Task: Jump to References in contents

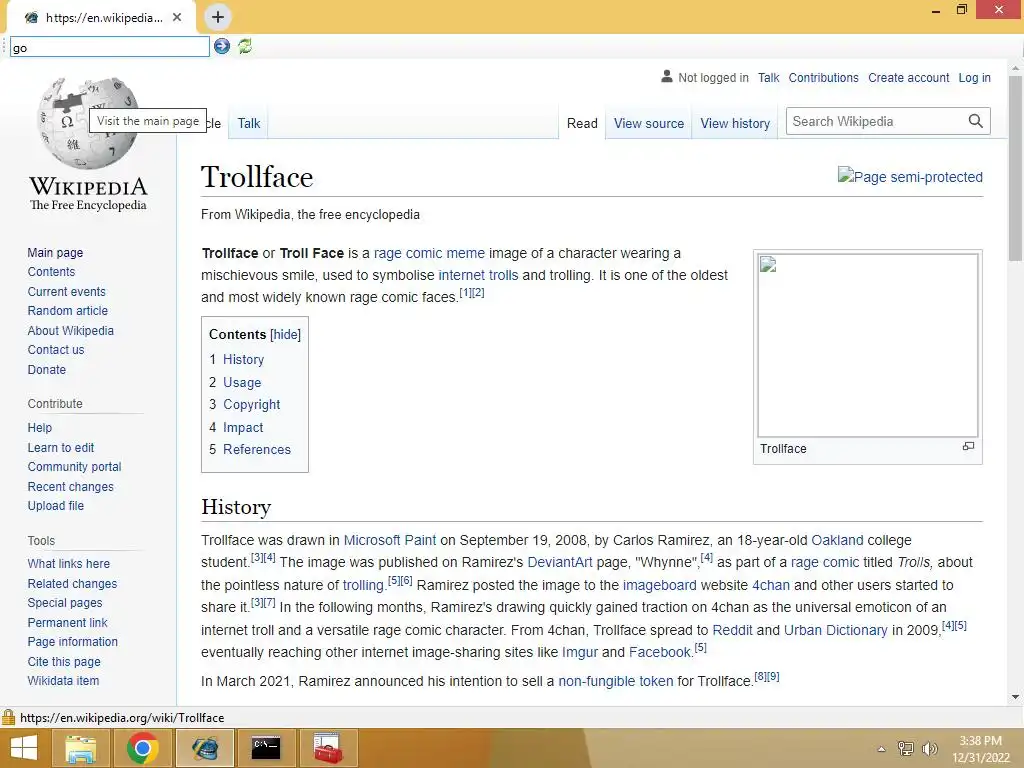Action: tap(257, 449)
